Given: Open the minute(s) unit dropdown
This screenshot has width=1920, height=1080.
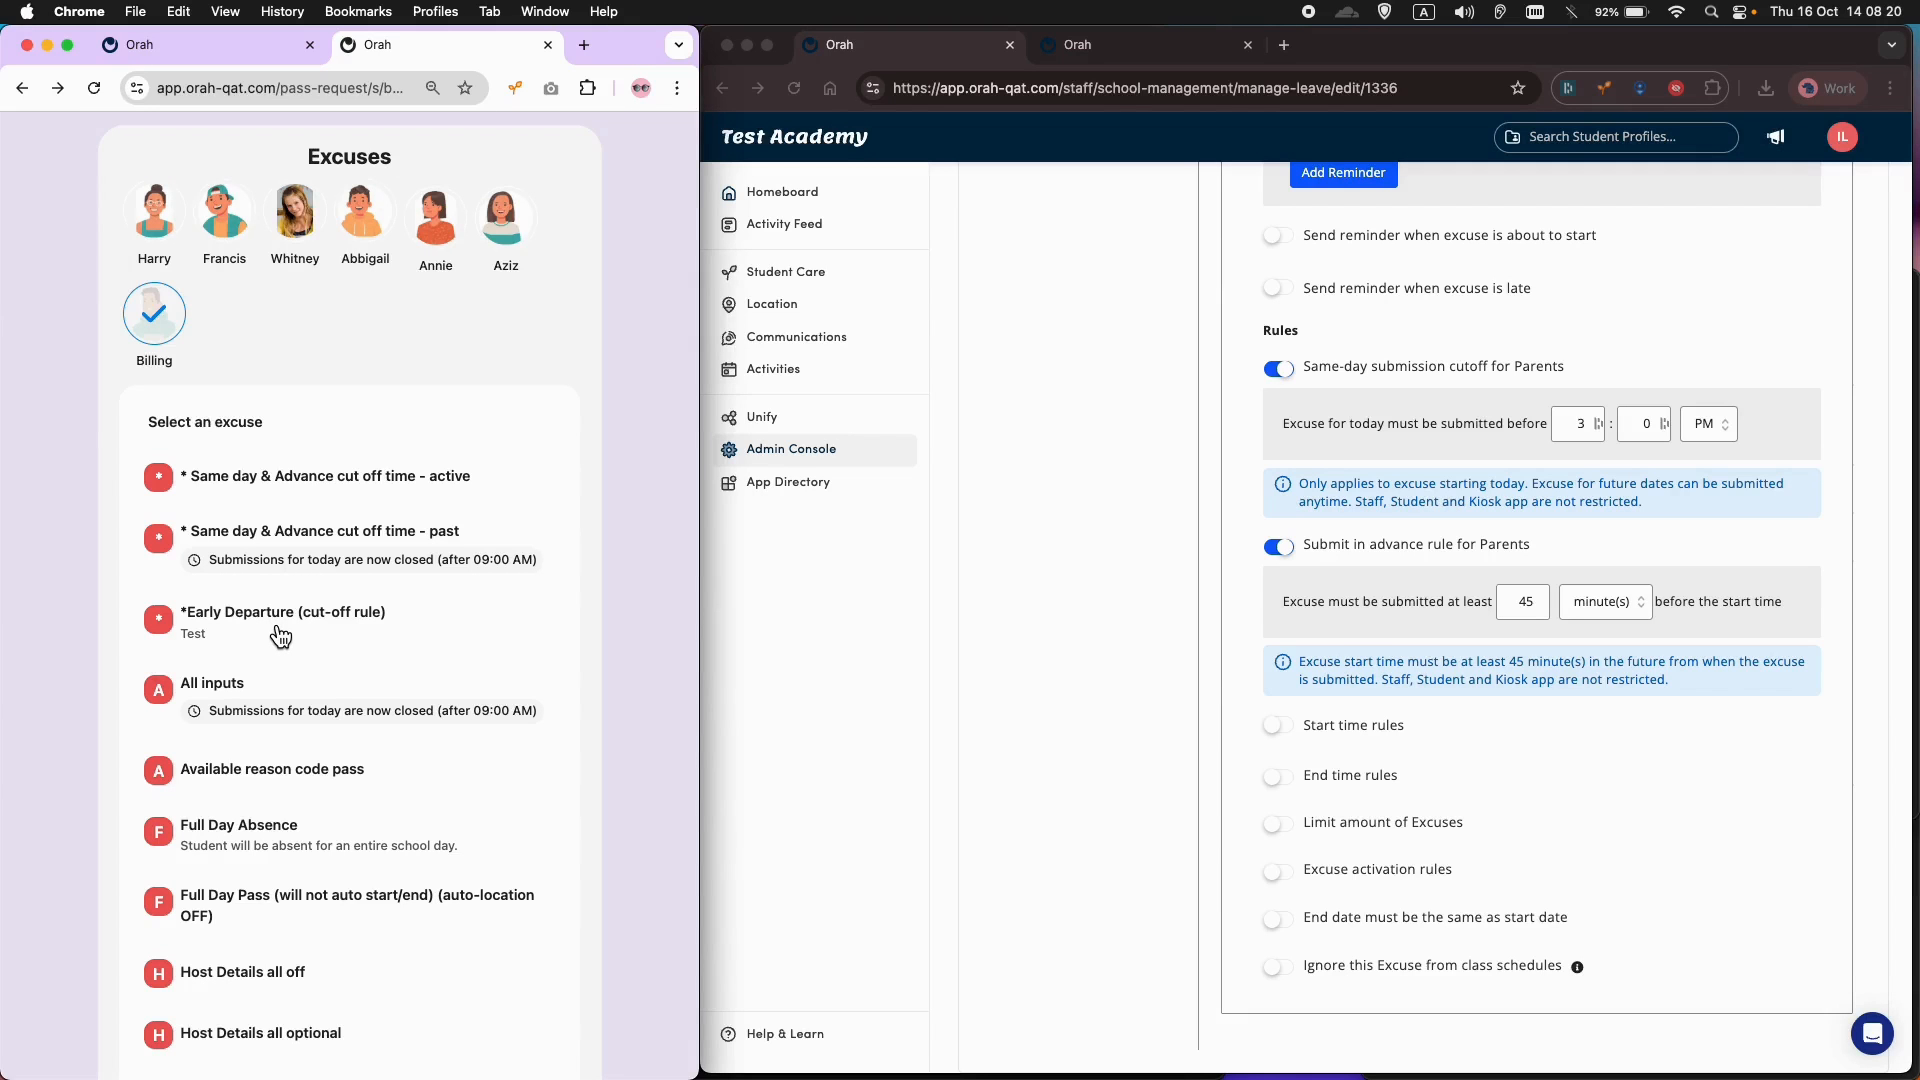Looking at the screenshot, I should [x=1605, y=602].
